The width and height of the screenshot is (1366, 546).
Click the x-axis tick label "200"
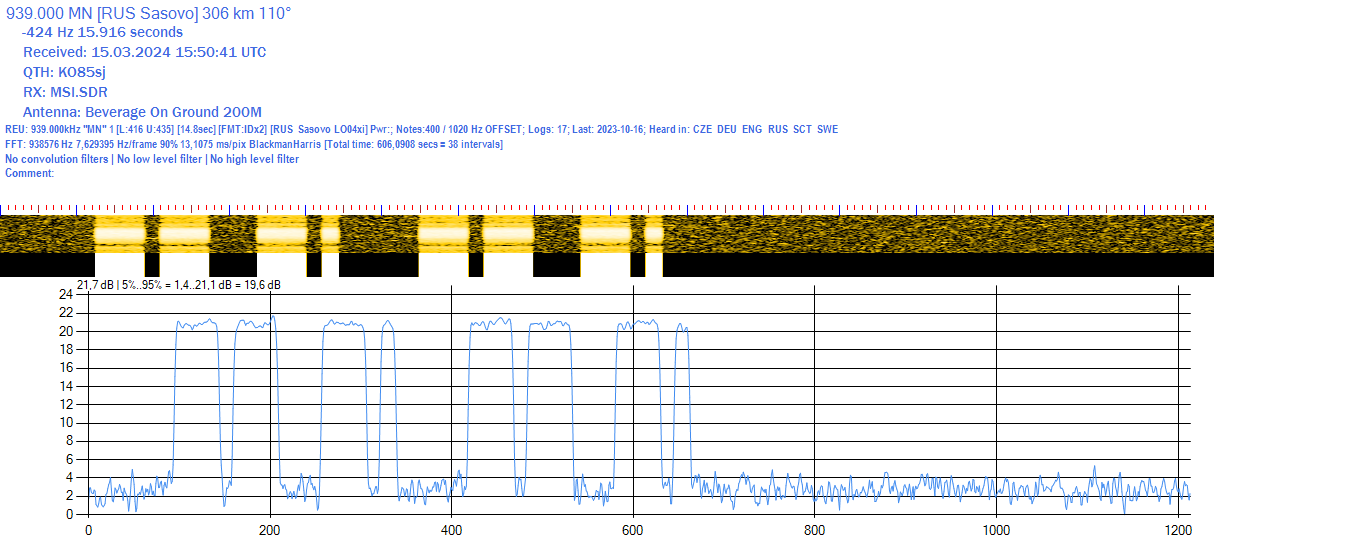270,531
